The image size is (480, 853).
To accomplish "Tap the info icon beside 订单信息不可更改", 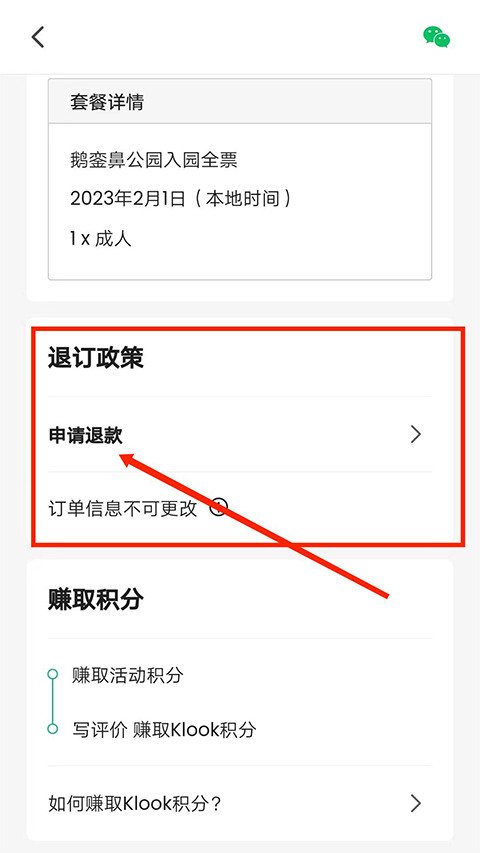I will [x=218, y=508].
